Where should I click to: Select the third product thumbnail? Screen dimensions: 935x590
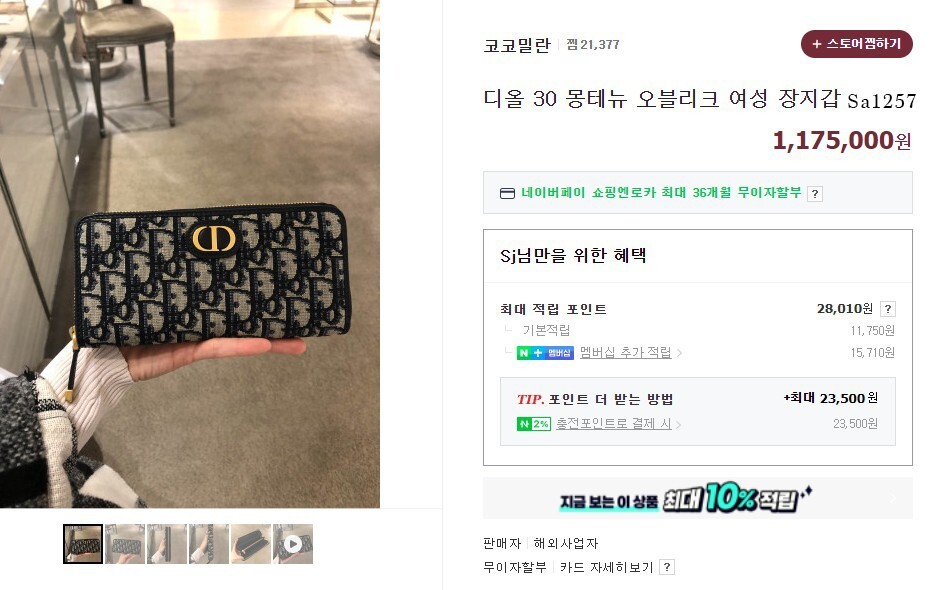coord(167,544)
